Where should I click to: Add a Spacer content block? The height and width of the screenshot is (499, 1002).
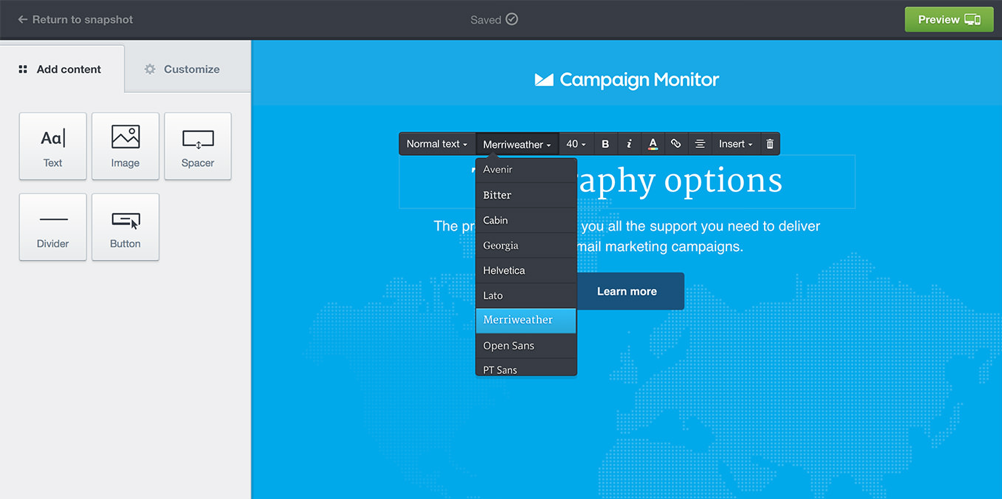coord(197,146)
